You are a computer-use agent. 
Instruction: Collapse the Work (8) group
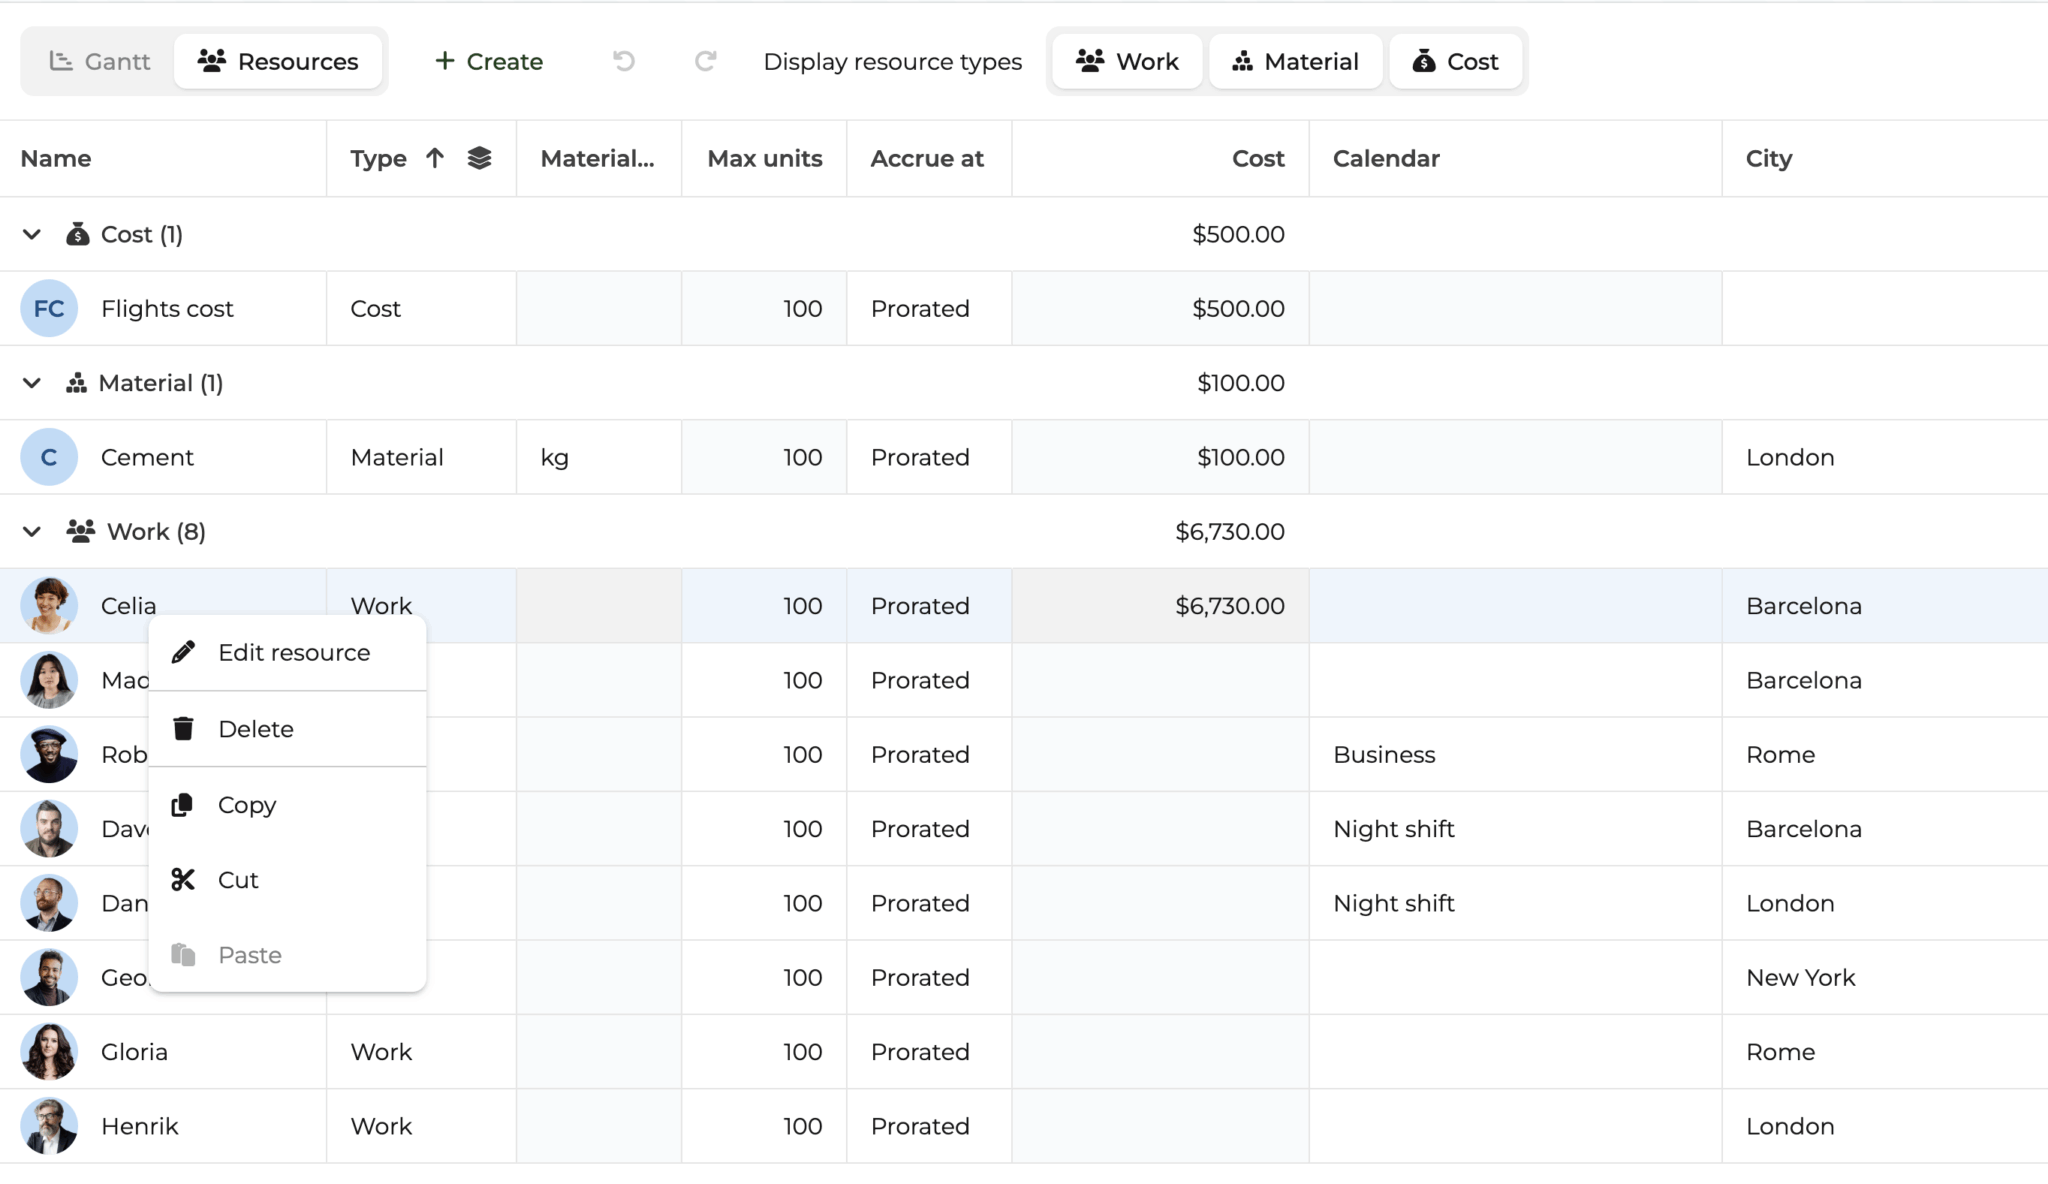pyautogui.click(x=32, y=531)
